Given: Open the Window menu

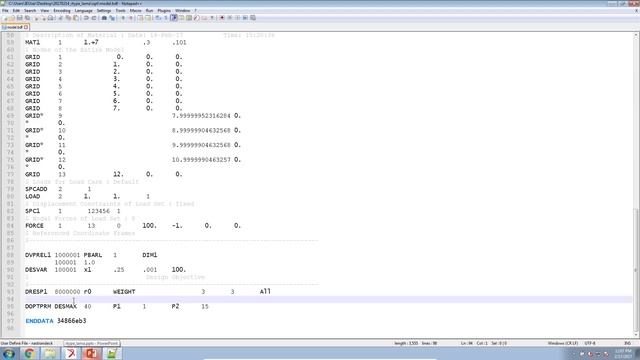Looking at the screenshot, I should coord(182,11).
